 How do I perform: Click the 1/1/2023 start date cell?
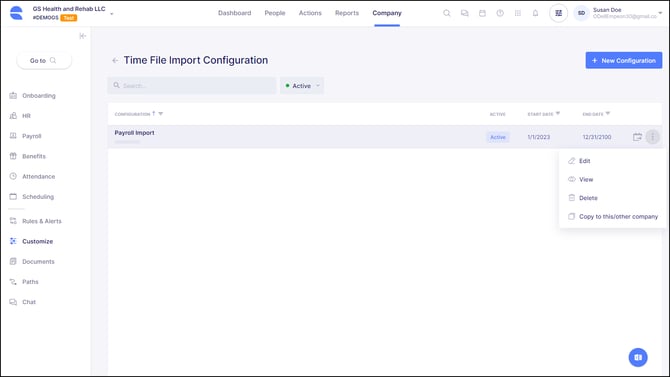(x=539, y=137)
